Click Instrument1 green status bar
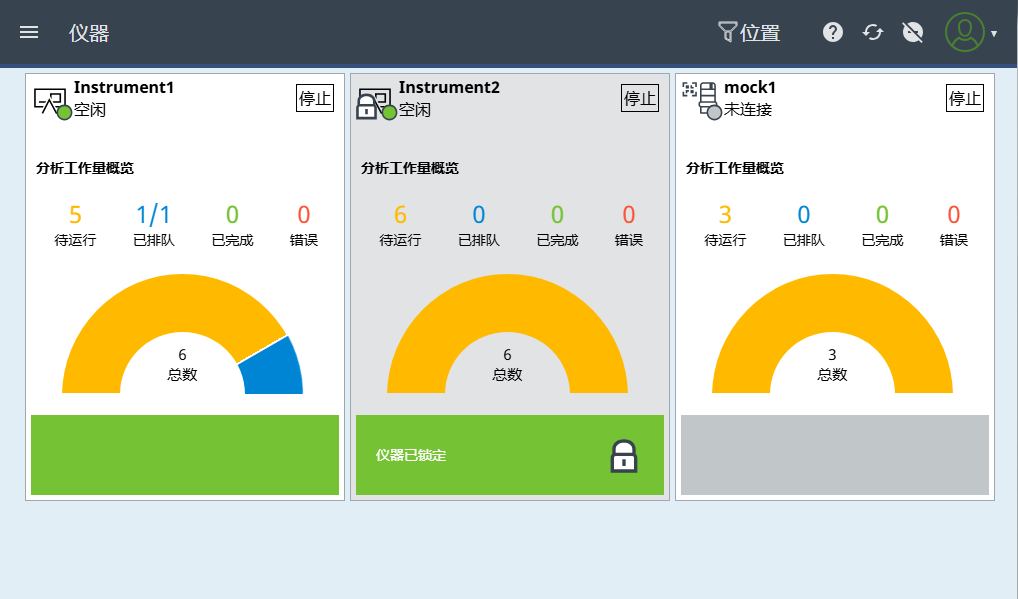Viewport: 1018px width, 599px height. 185,455
